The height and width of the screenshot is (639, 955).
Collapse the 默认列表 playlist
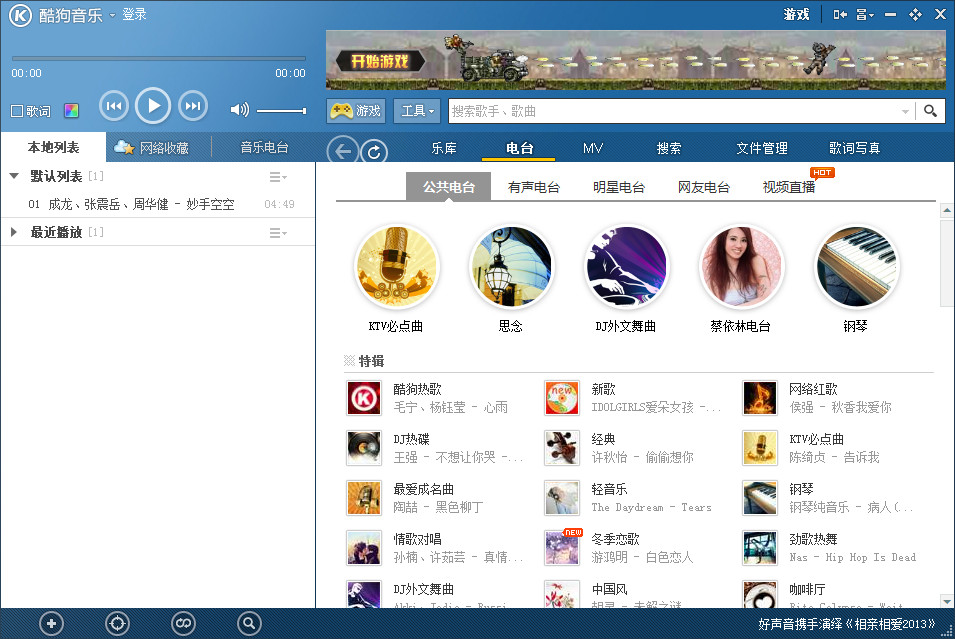(14, 176)
